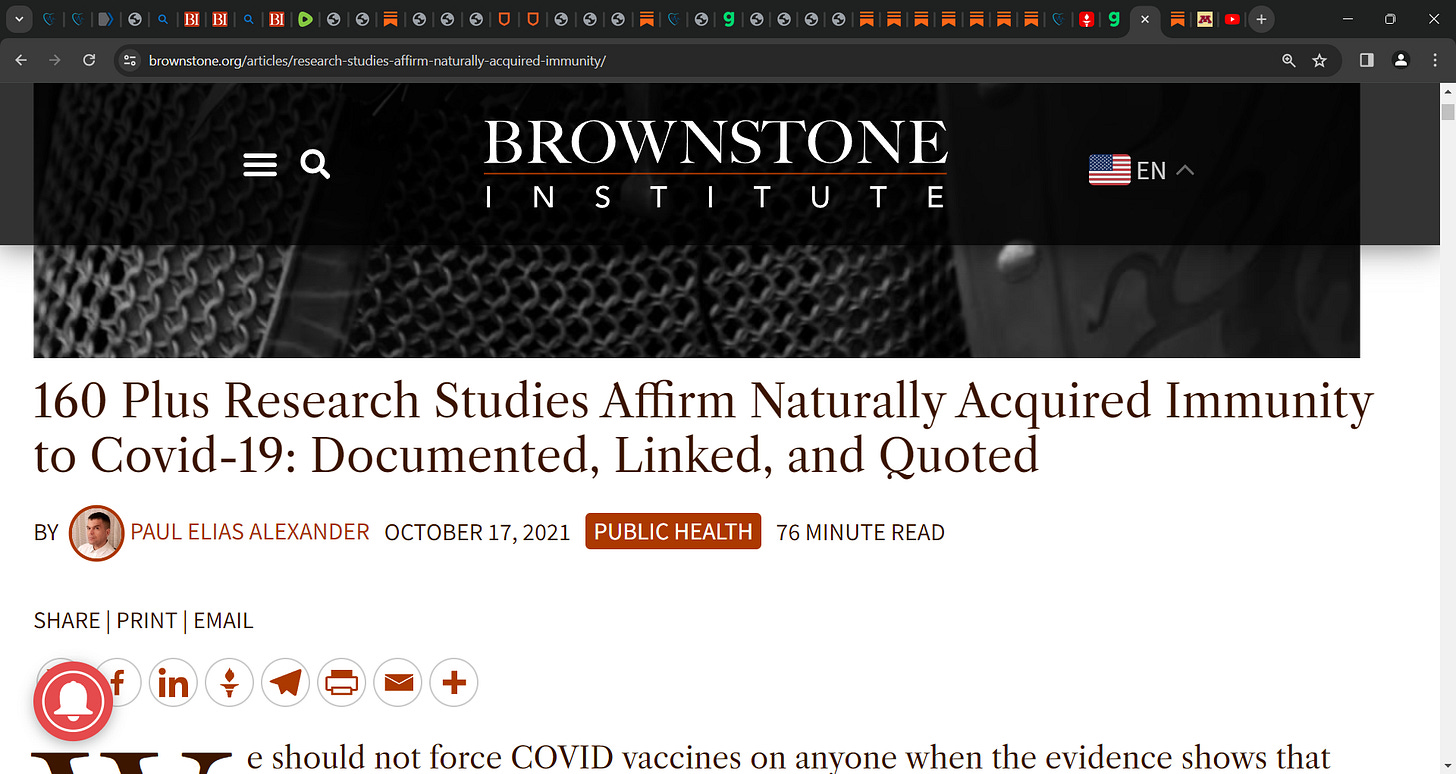Share the article on LinkedIn
The image size is (1456, 774).
coord(174,684)
